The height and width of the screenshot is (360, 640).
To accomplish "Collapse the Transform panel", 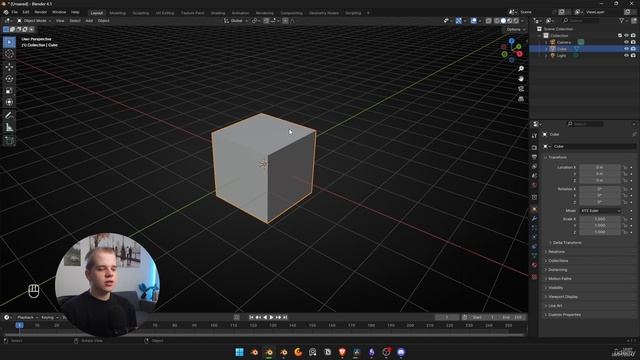I will (556, 157).
